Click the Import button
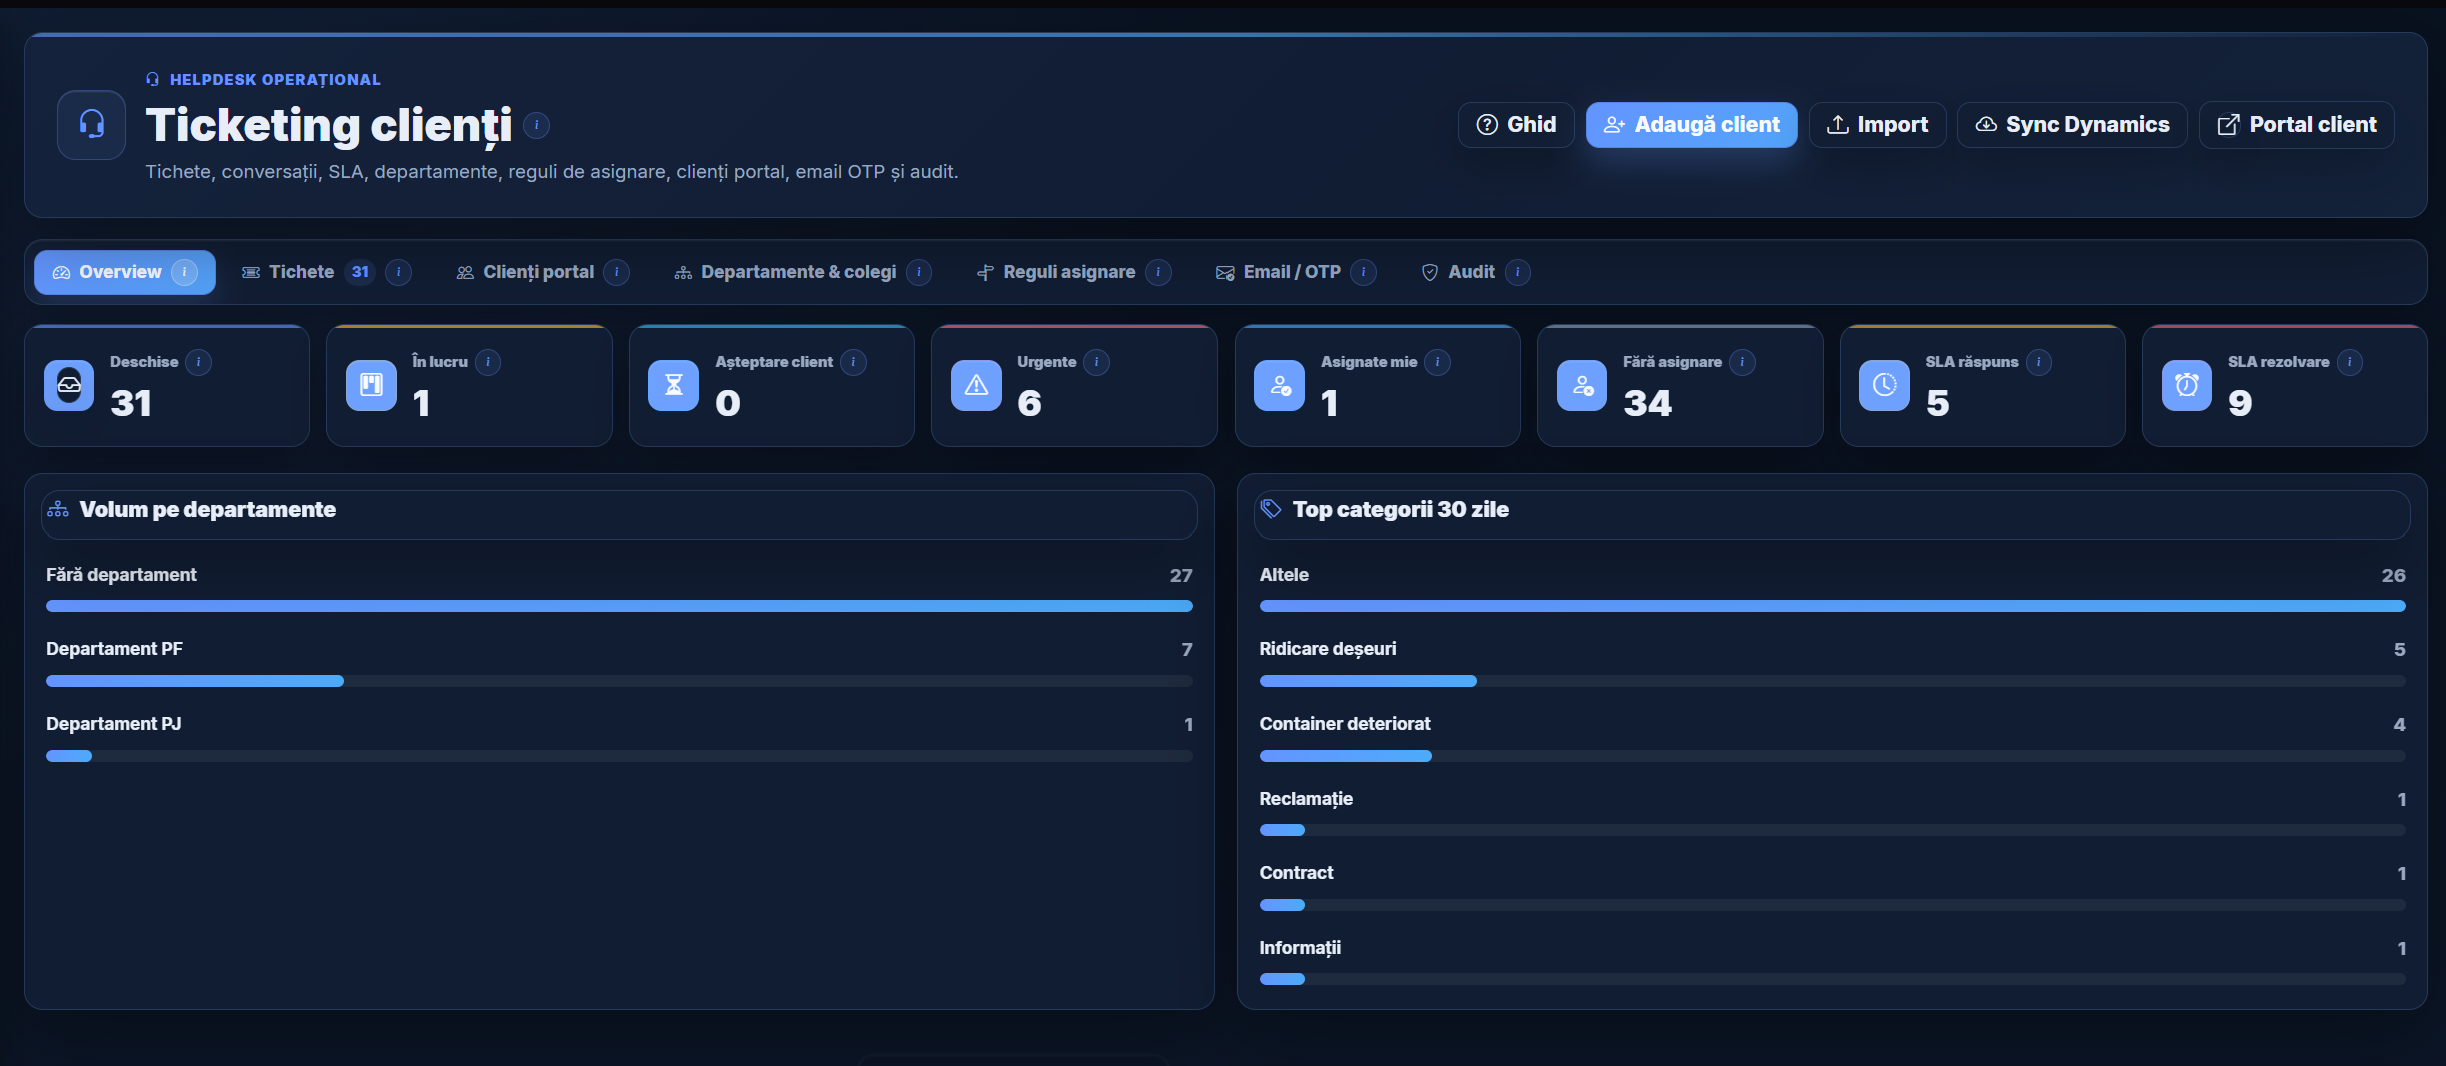The width and height of the screenshot is (2446, 1066). (1877, 125)
